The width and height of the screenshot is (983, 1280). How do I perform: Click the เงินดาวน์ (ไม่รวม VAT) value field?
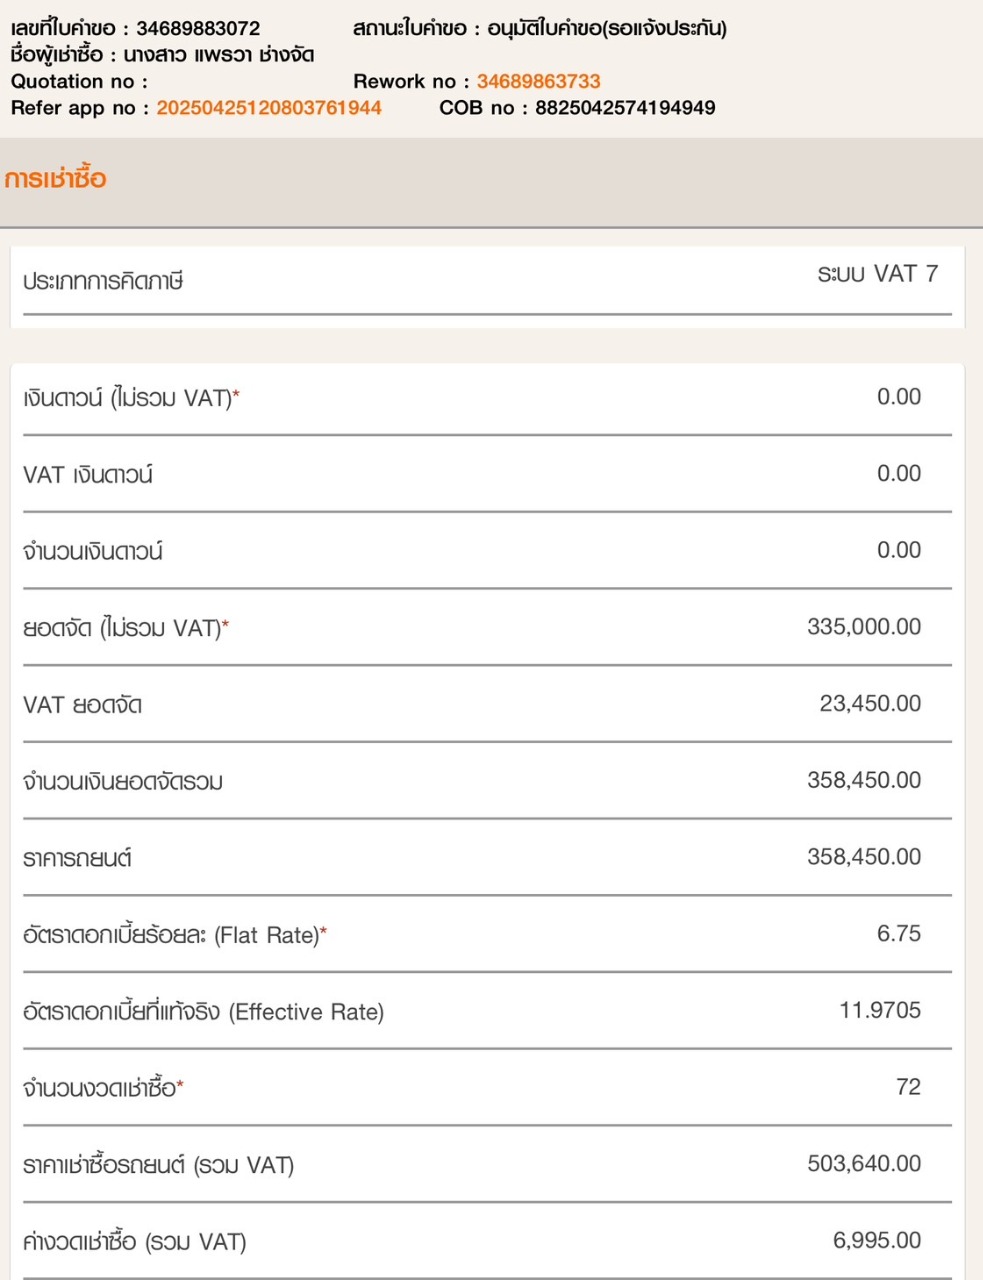click(898, 397)
